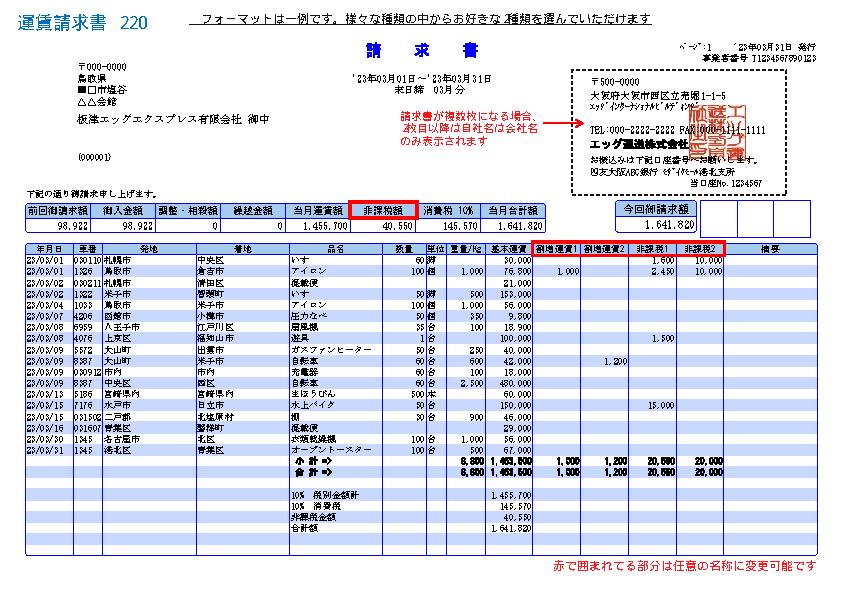Select the 調整・相殺額 header cell
This screenshot has width=842, height=595.
(x=187, y=211)
